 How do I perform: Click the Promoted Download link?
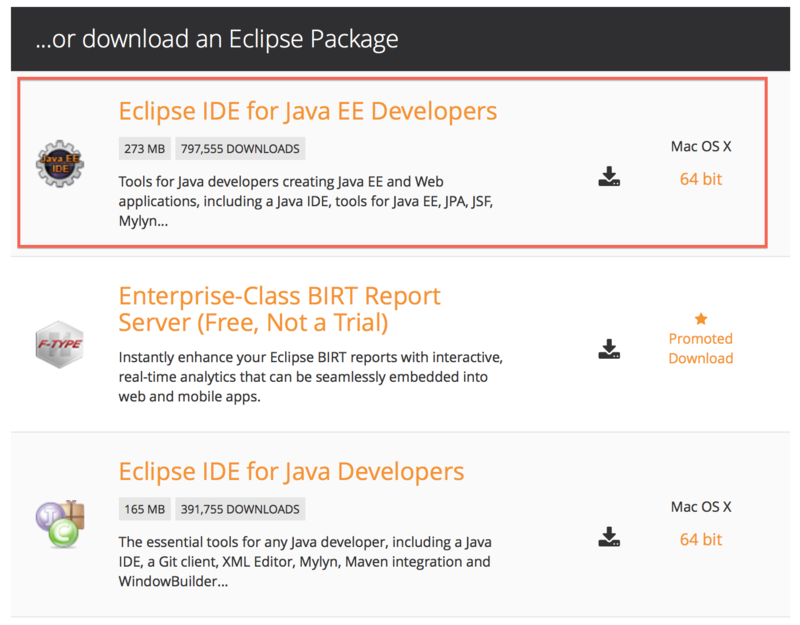tap(700, 348)
